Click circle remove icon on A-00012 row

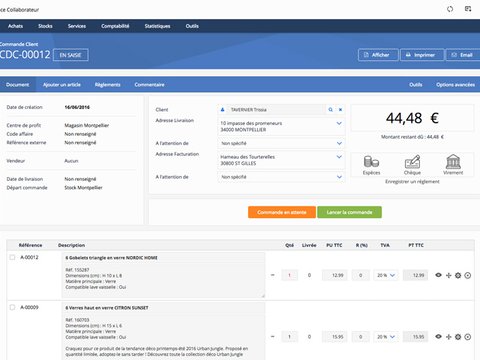468,275
